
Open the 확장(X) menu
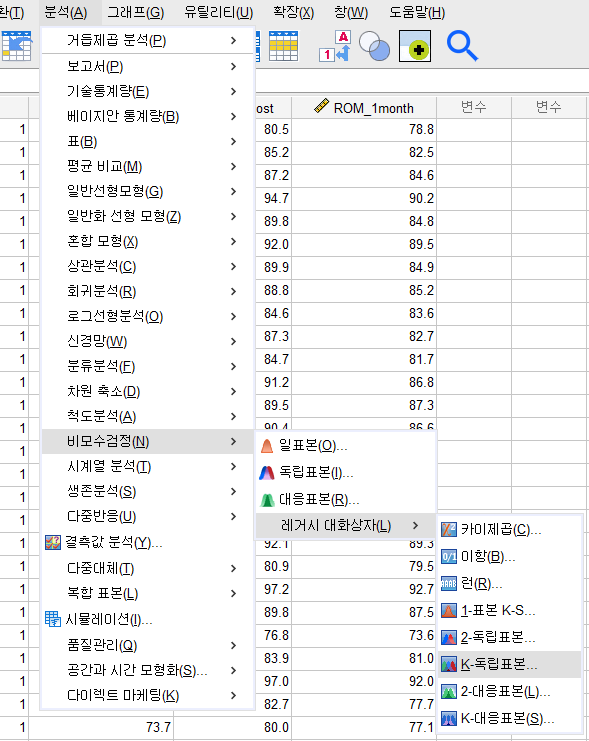(294, 12)
